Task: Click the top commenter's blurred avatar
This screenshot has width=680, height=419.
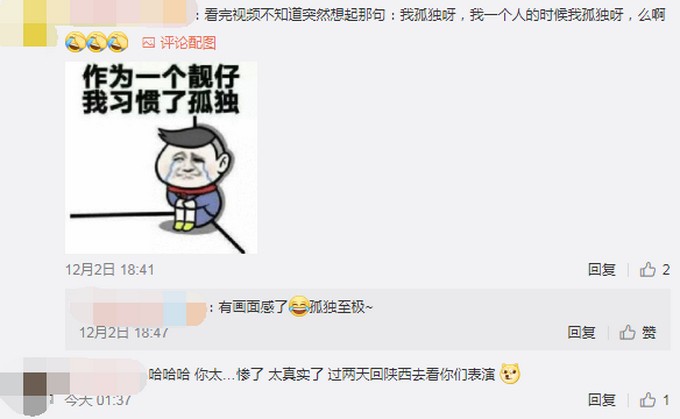Action: point(26,23)
